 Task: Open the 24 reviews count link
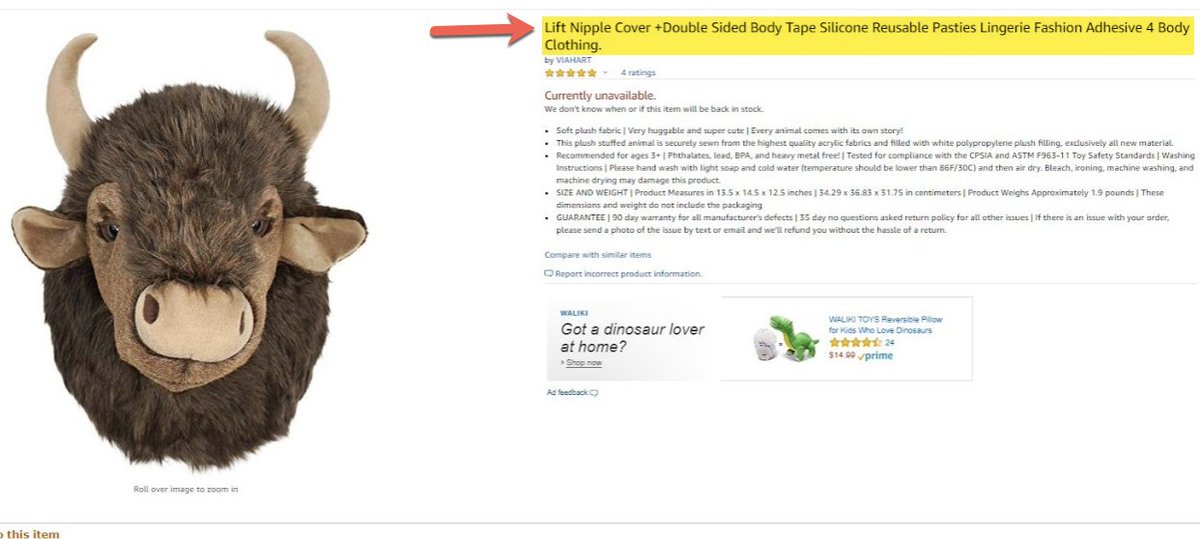889,343
